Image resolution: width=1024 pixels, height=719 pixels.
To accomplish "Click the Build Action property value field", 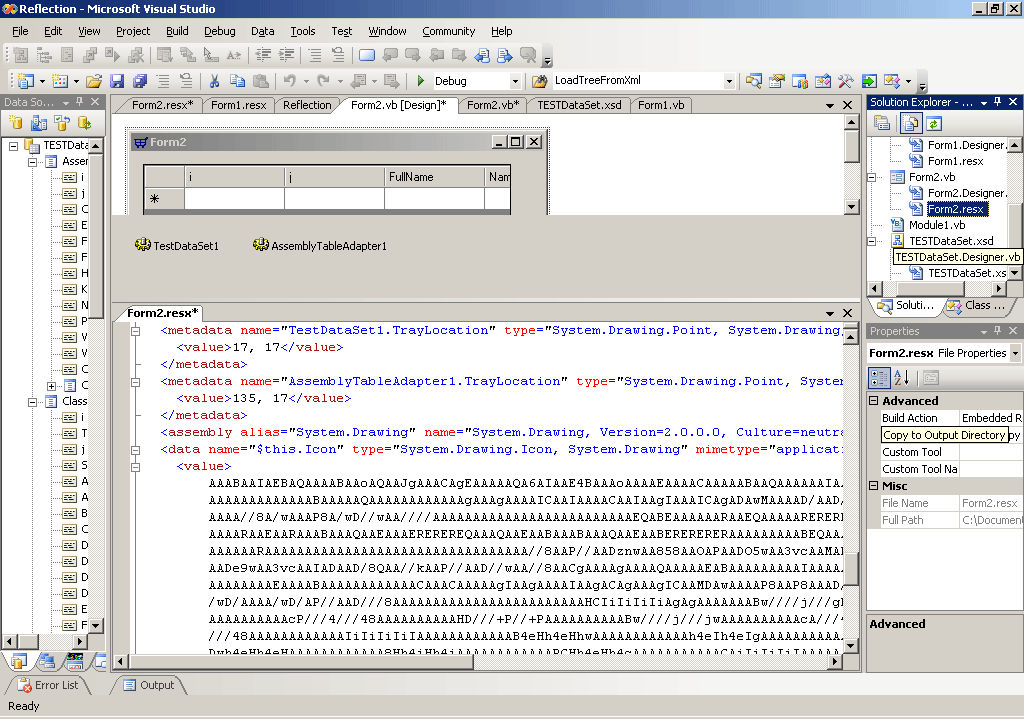I will [990, 418].
